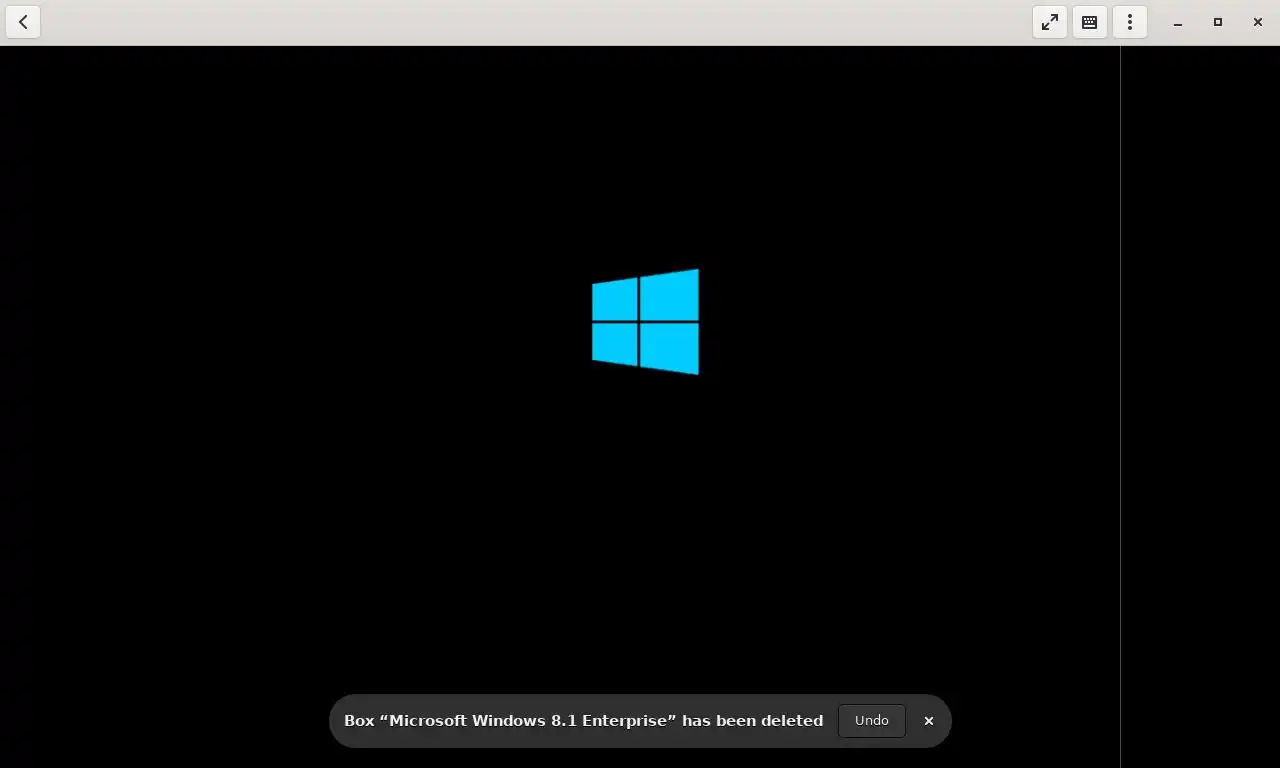
Task: Open the three-dot actions menu
Action: click(1130, 22)
